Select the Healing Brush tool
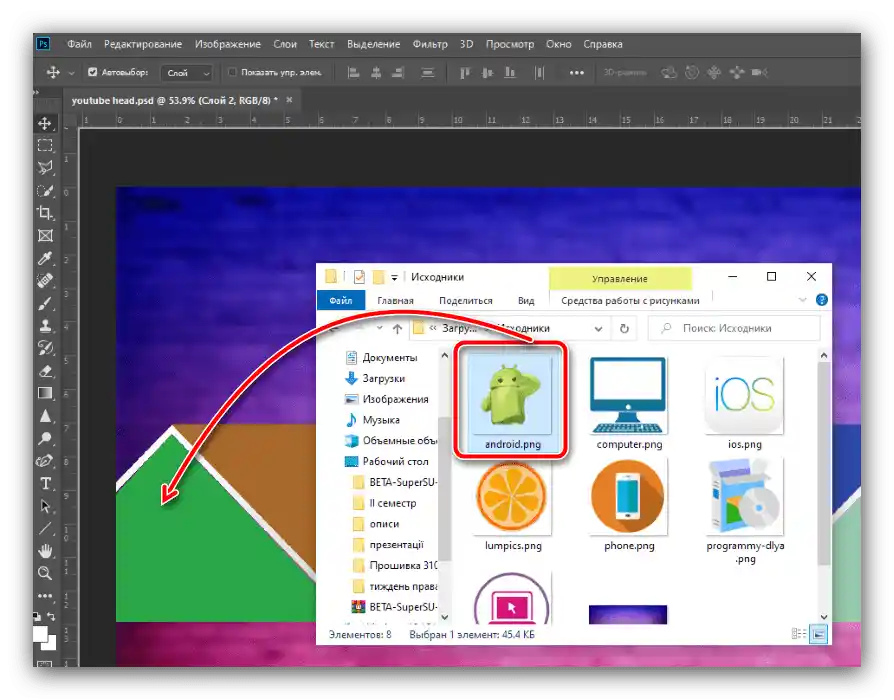Viewport: 894px width, 700px height. click(45, 281)
